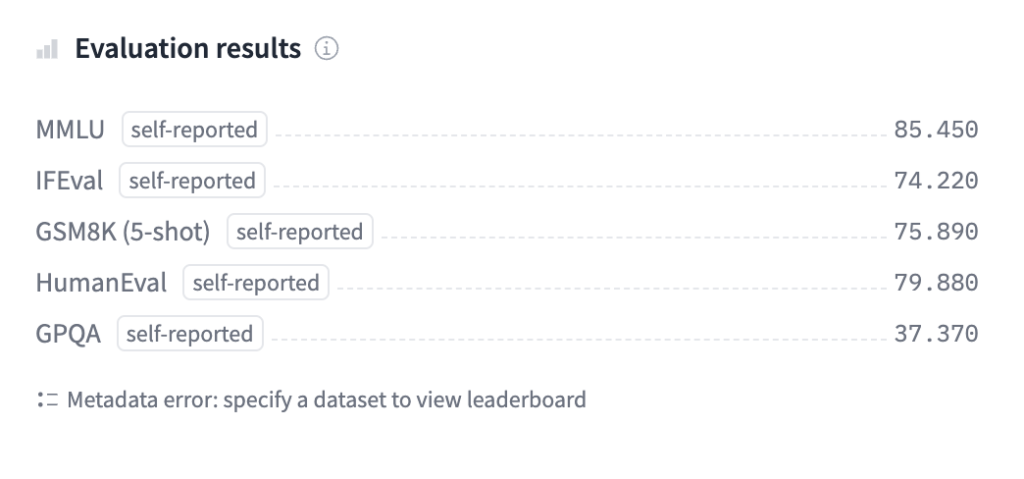
Task: Open the GSM8K (5-shot) metric label
Action: click(123, 232)
